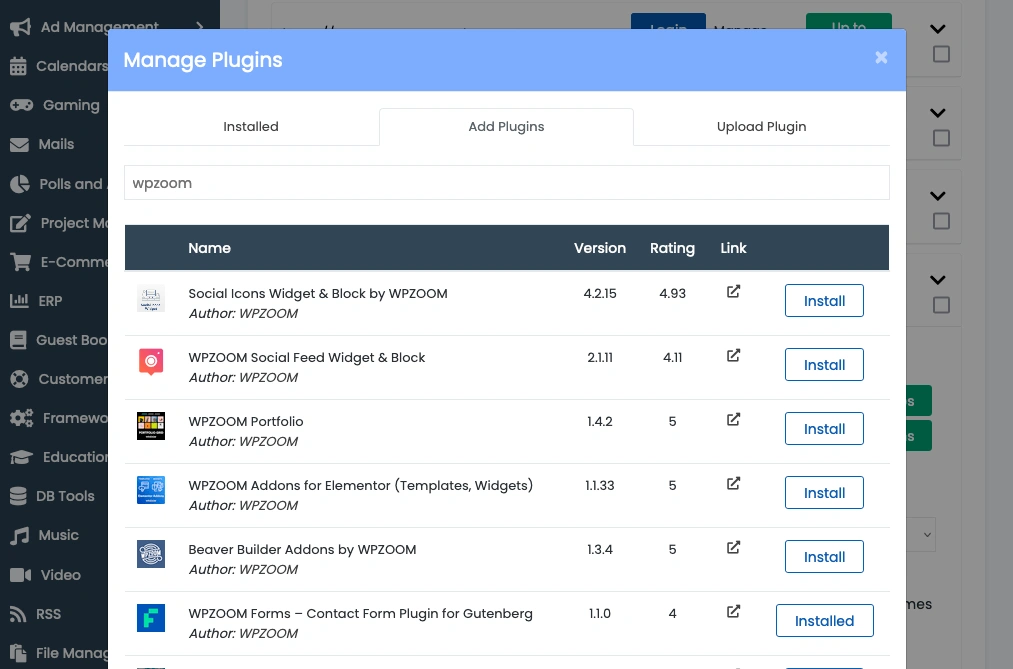
Task: Install WPZOOM Addons for Elementor
Action: point(824,493)
